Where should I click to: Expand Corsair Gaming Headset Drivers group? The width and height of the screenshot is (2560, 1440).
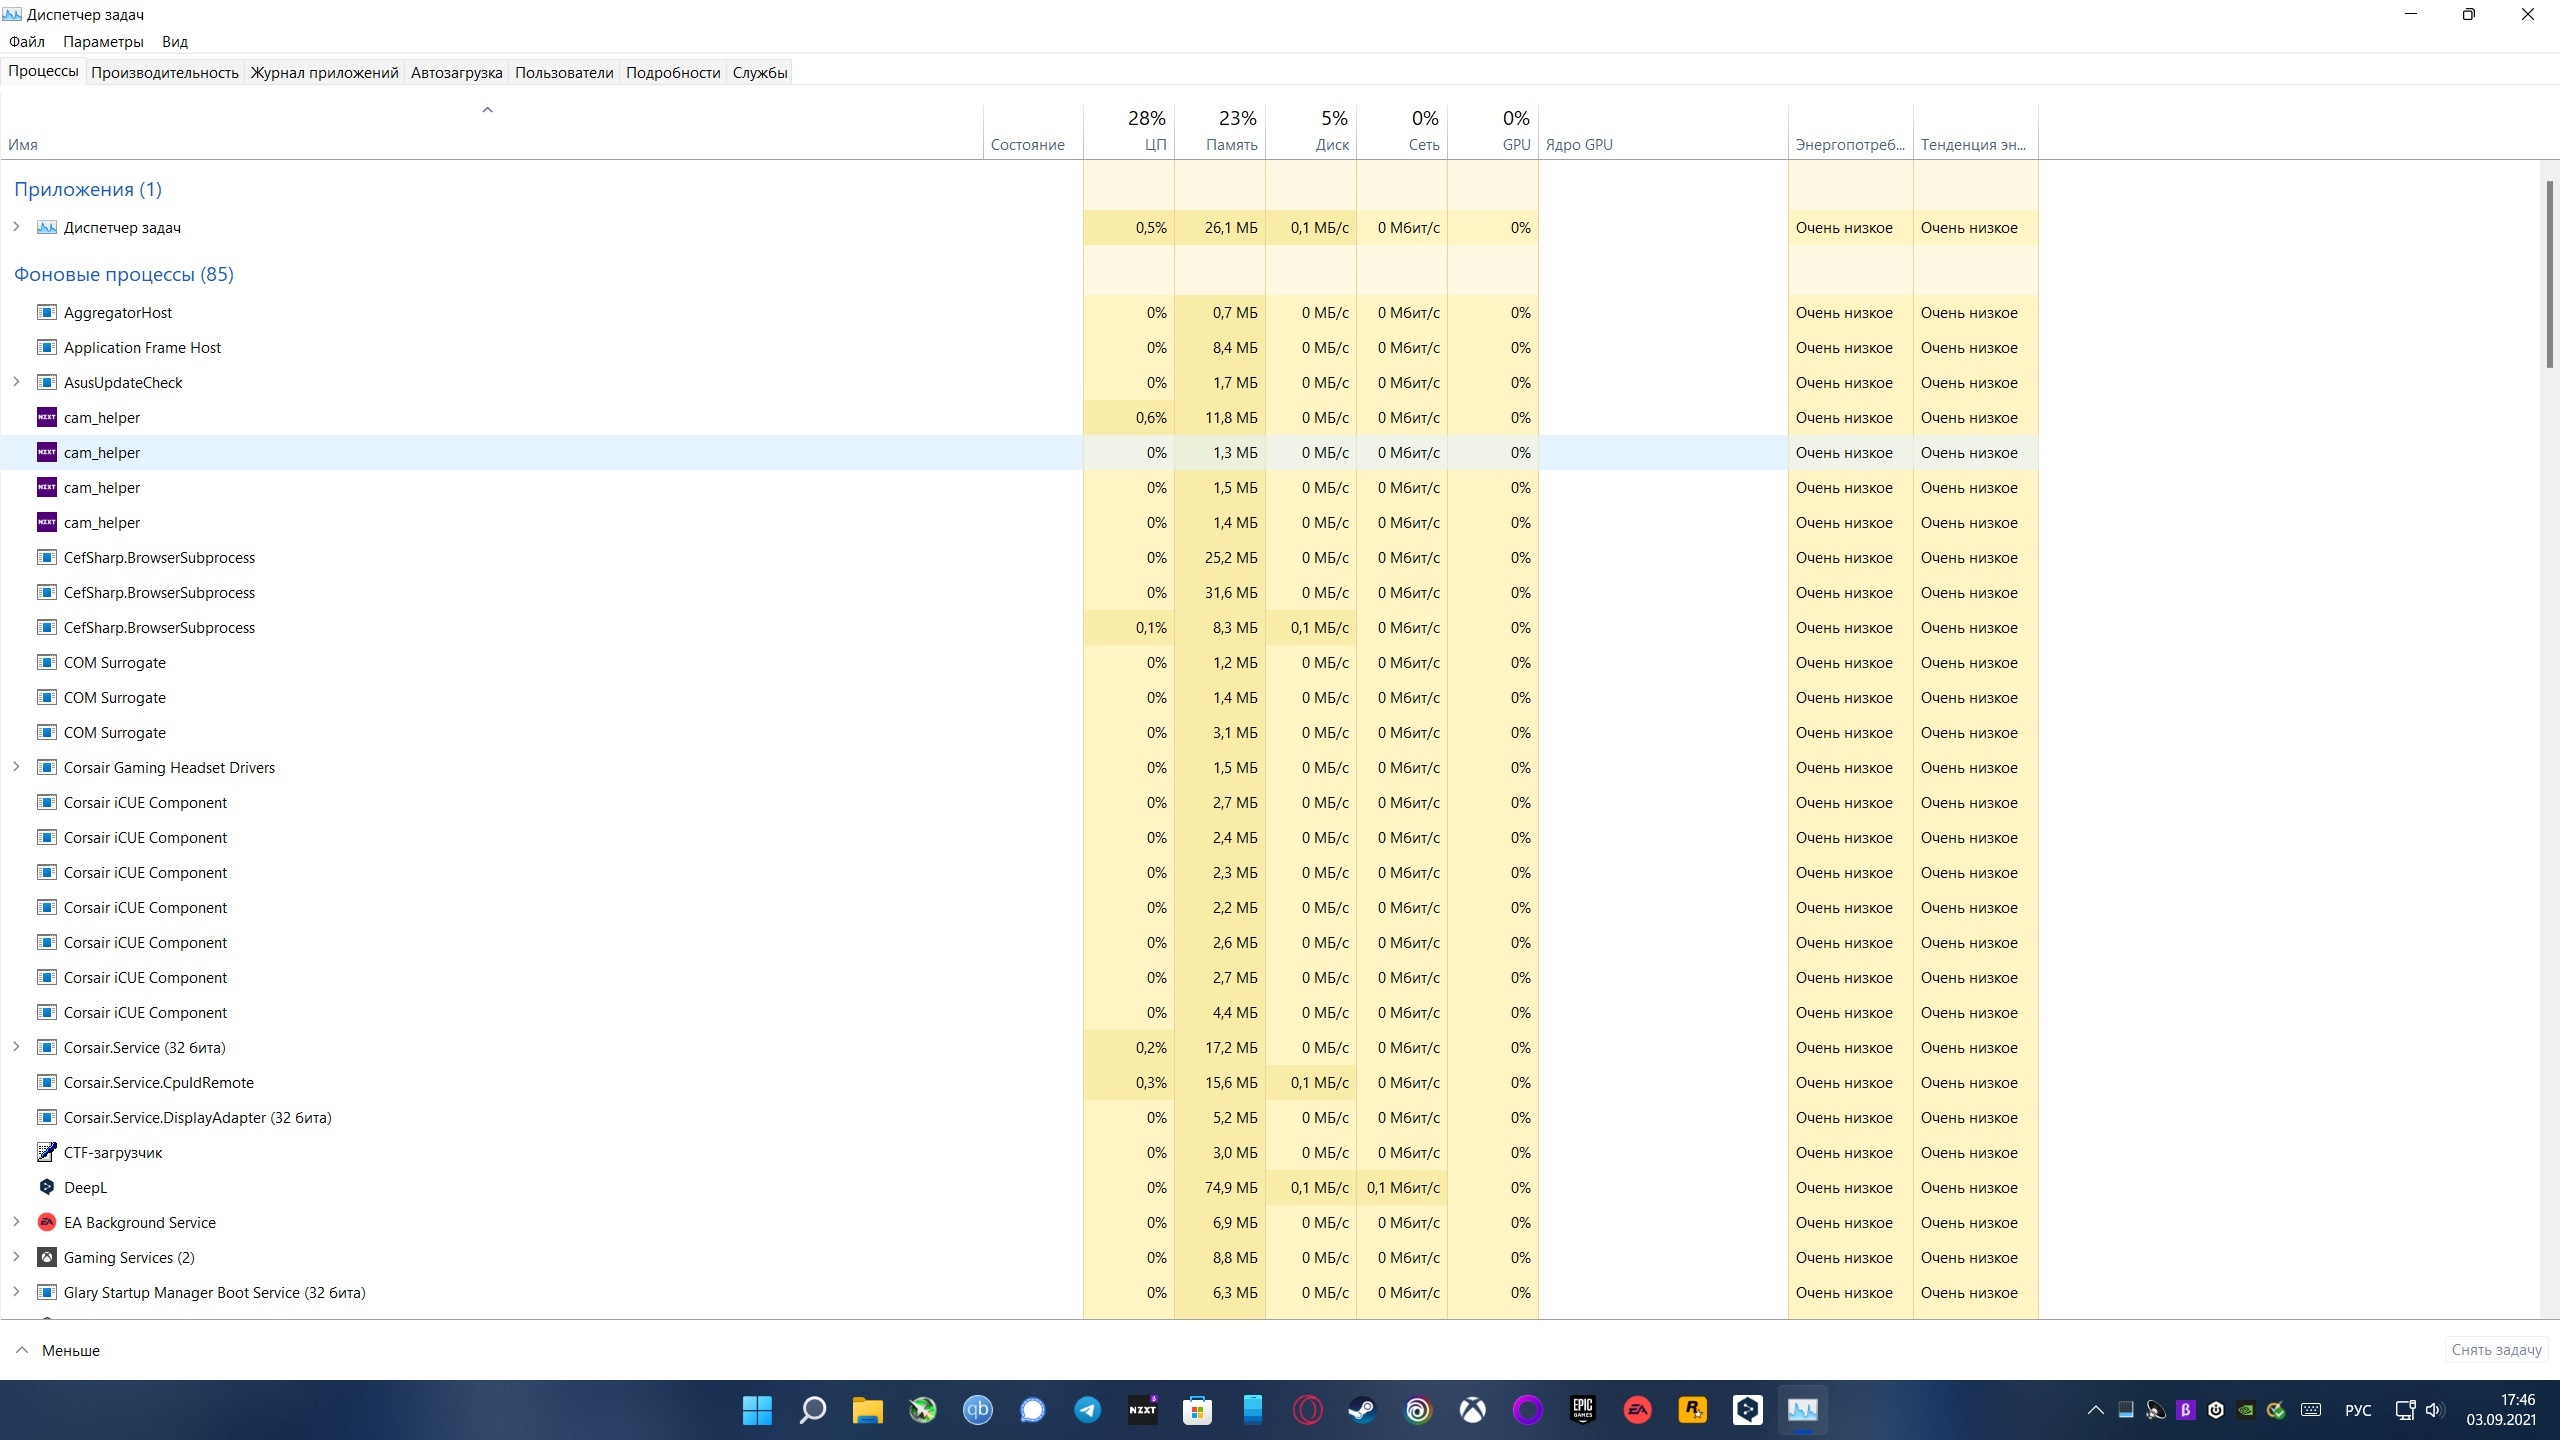(16, 767)
